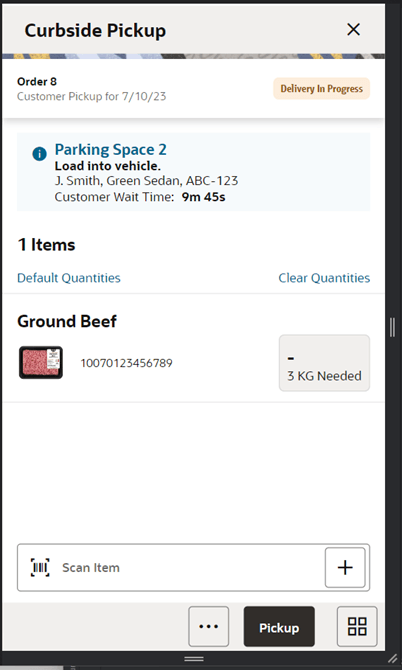The image size is (402, 670).
Task: Select the Ground Beef item title
Action: [67, 321]
